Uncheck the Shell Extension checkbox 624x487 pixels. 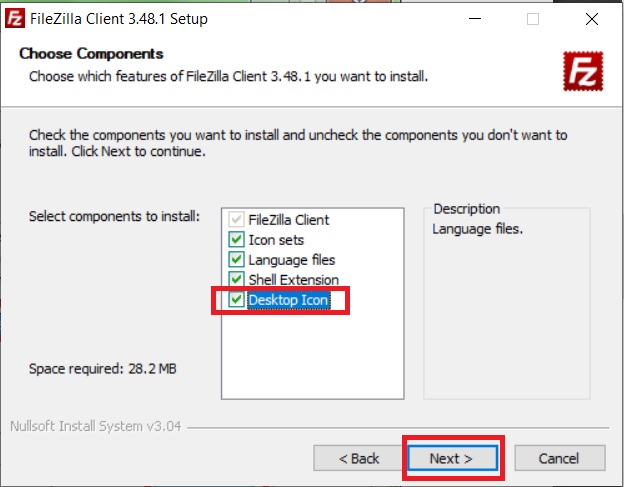pos(236,279)
